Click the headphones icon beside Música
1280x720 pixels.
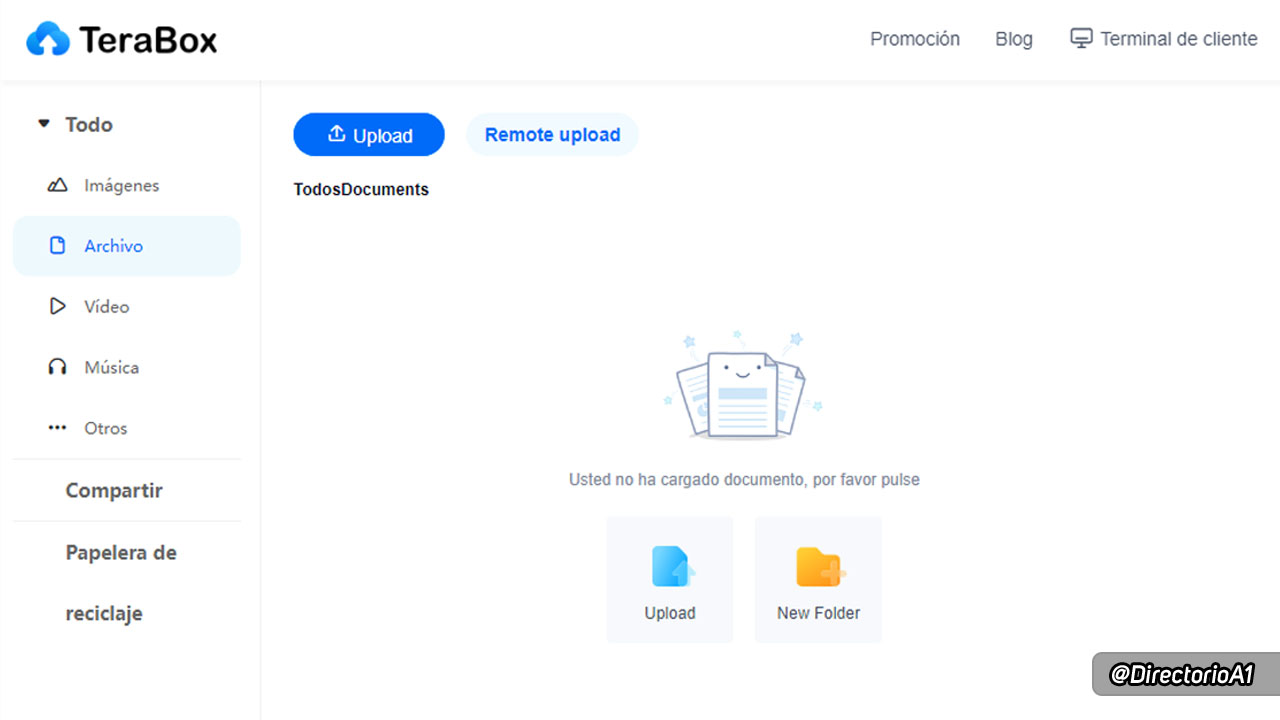pyautogui.click(x=57, y=367)
